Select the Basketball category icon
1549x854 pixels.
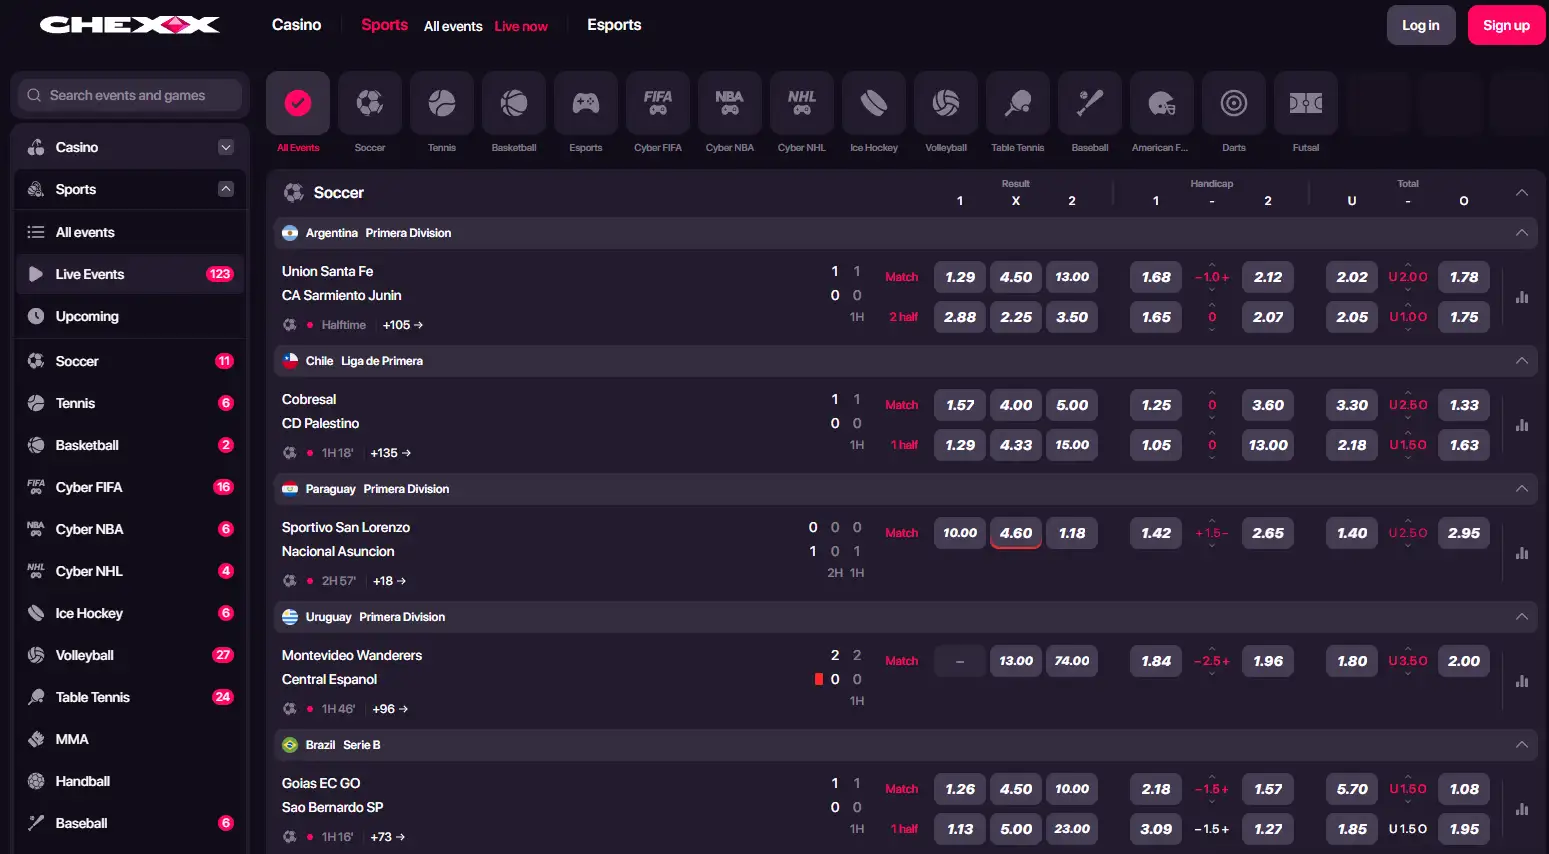pyautogui.click(x=514, y=103)
